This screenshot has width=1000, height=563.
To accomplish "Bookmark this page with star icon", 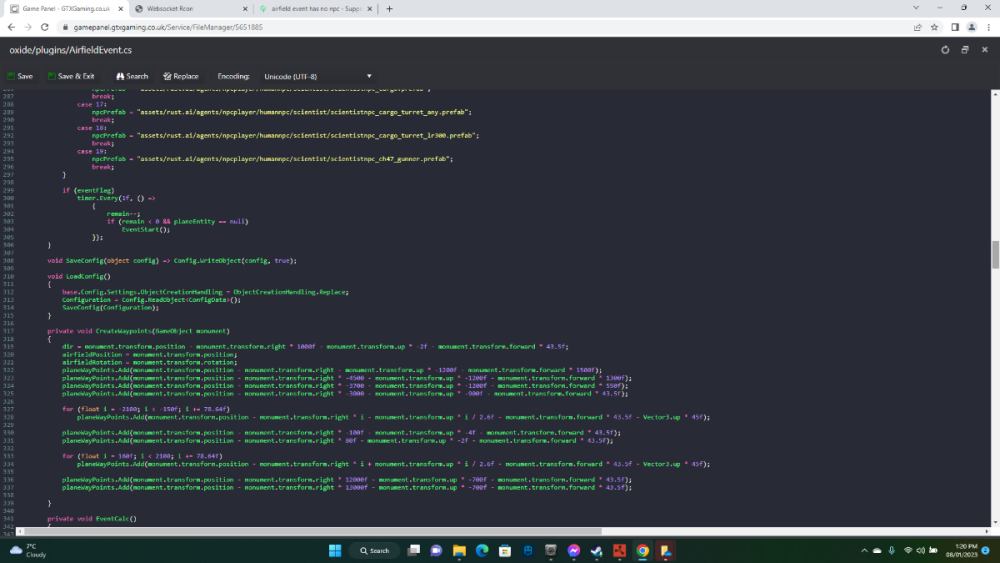I will (934, 27).
